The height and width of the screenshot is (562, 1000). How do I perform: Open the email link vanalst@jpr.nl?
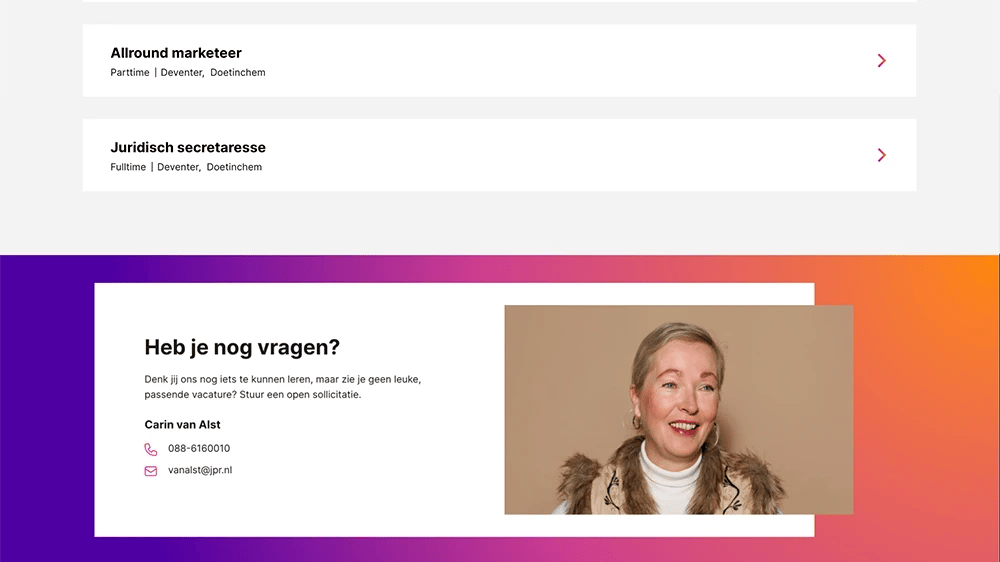[x=200, y=470]
